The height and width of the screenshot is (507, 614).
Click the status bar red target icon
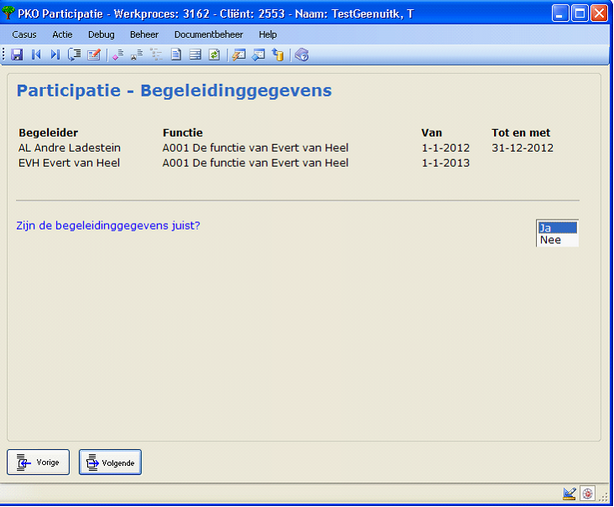pyautogui.click(x=587, y=494)
